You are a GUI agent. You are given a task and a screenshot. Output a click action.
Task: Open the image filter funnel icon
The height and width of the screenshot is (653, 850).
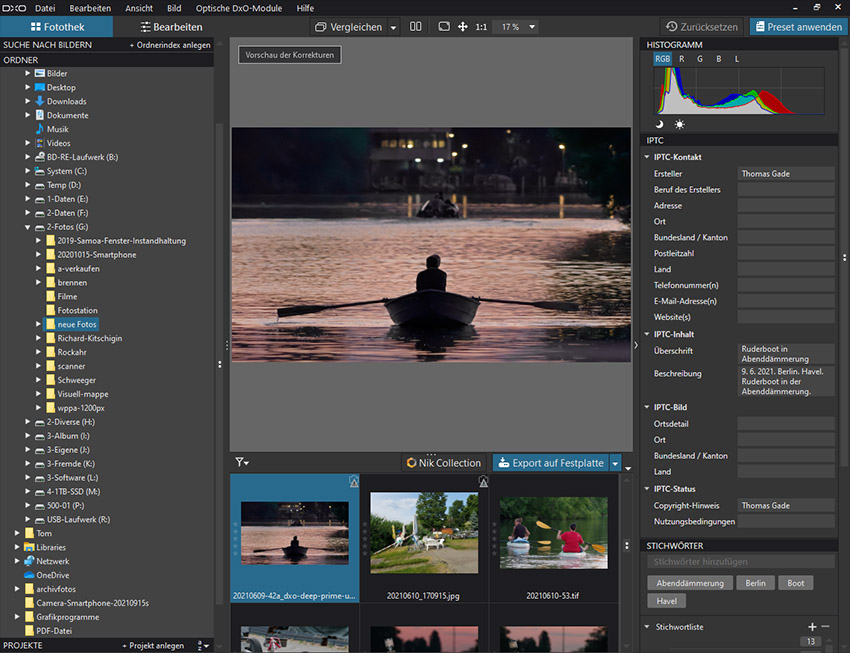[x=242, y=462]
